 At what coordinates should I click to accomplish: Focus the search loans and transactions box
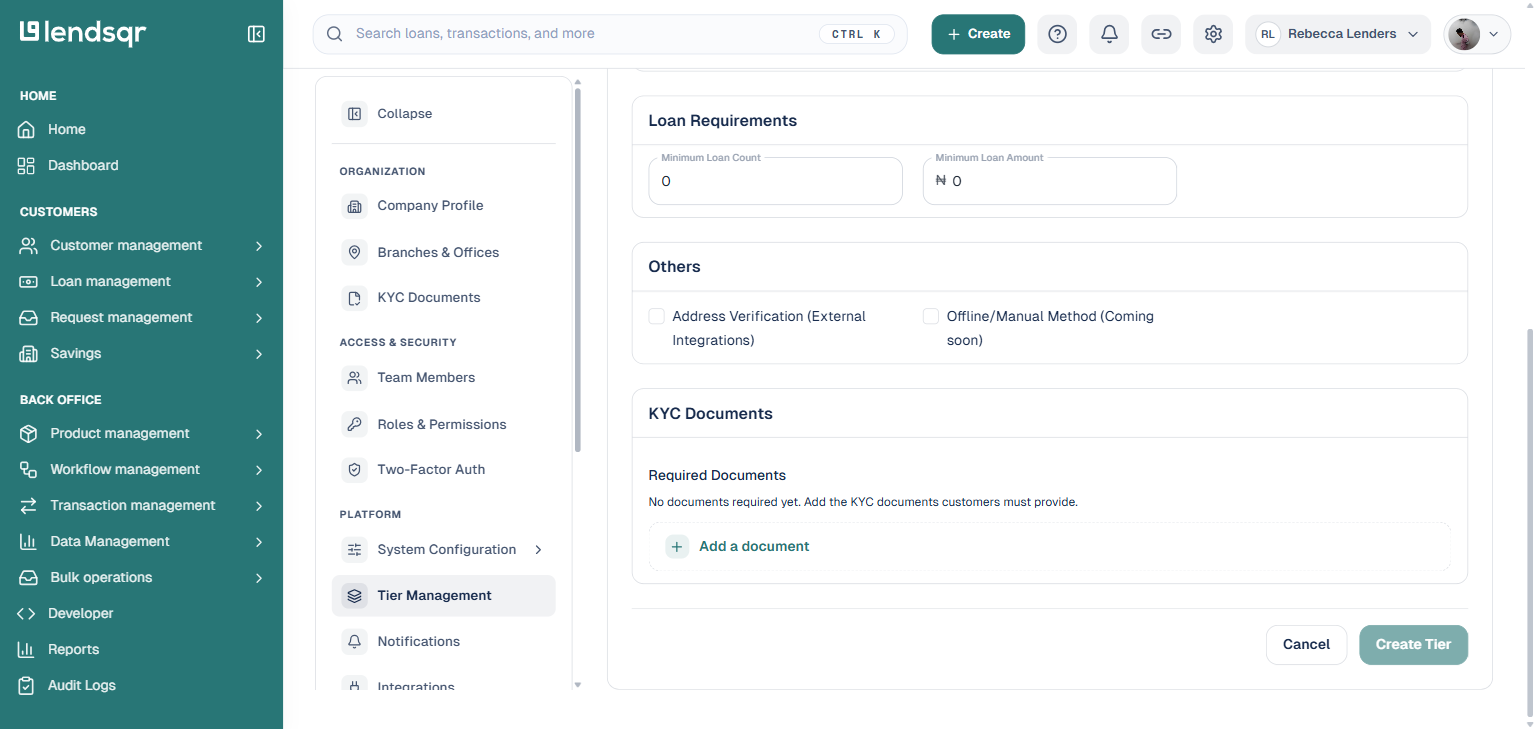610,34
